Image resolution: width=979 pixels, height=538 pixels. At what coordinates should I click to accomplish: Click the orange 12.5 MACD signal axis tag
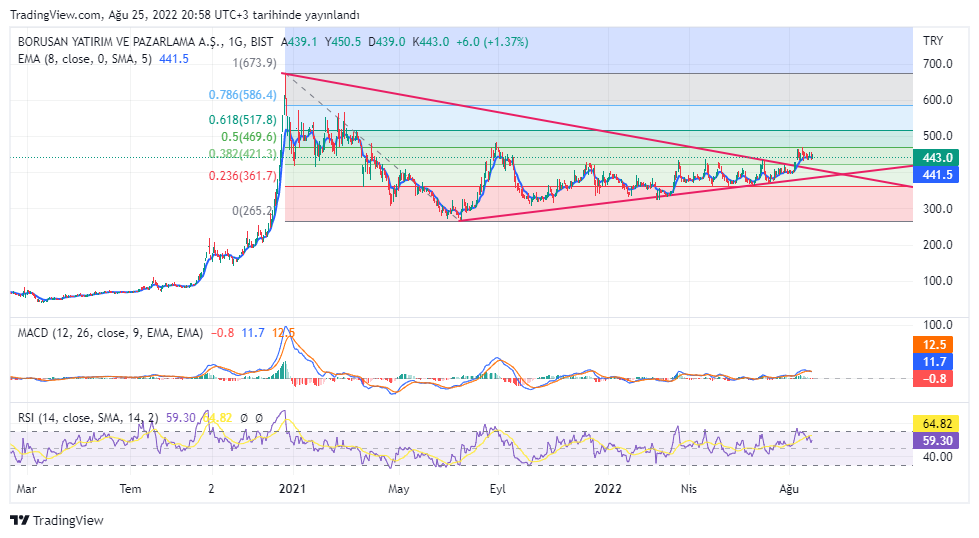point(933,345)
